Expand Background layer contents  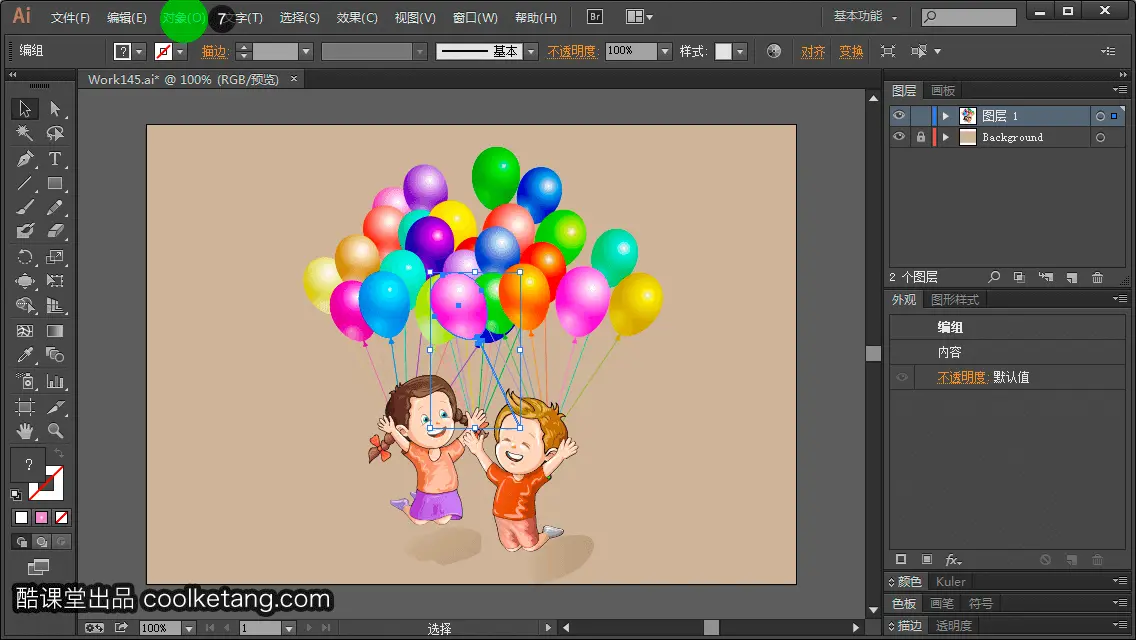coord(945,137)
